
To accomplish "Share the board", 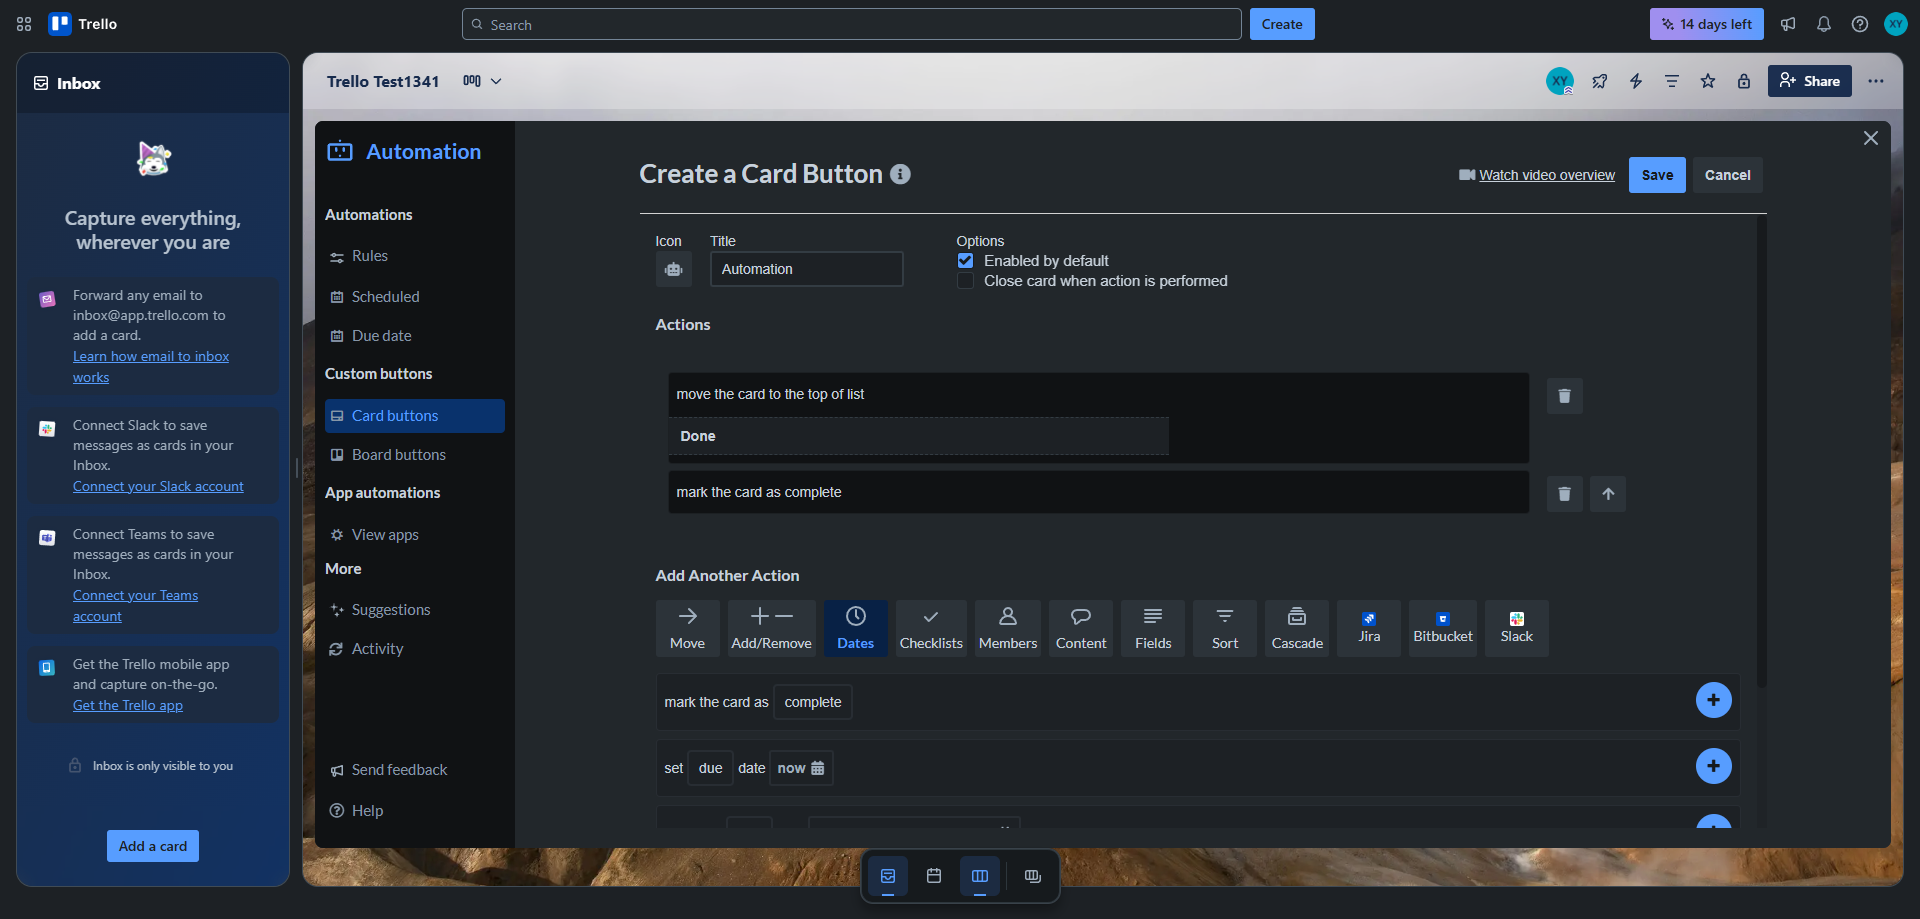I will tap(1810, 81).
